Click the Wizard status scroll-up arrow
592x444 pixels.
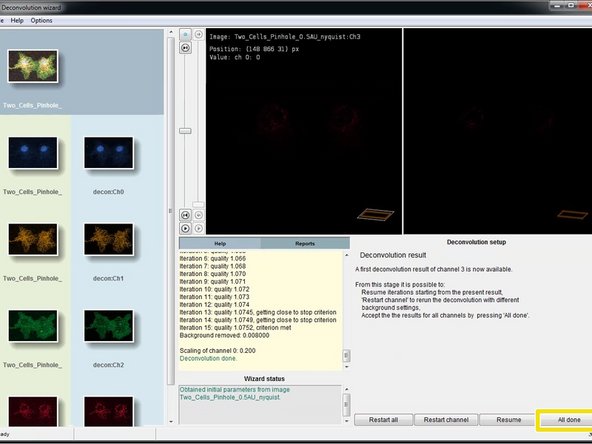pos(347,389)
